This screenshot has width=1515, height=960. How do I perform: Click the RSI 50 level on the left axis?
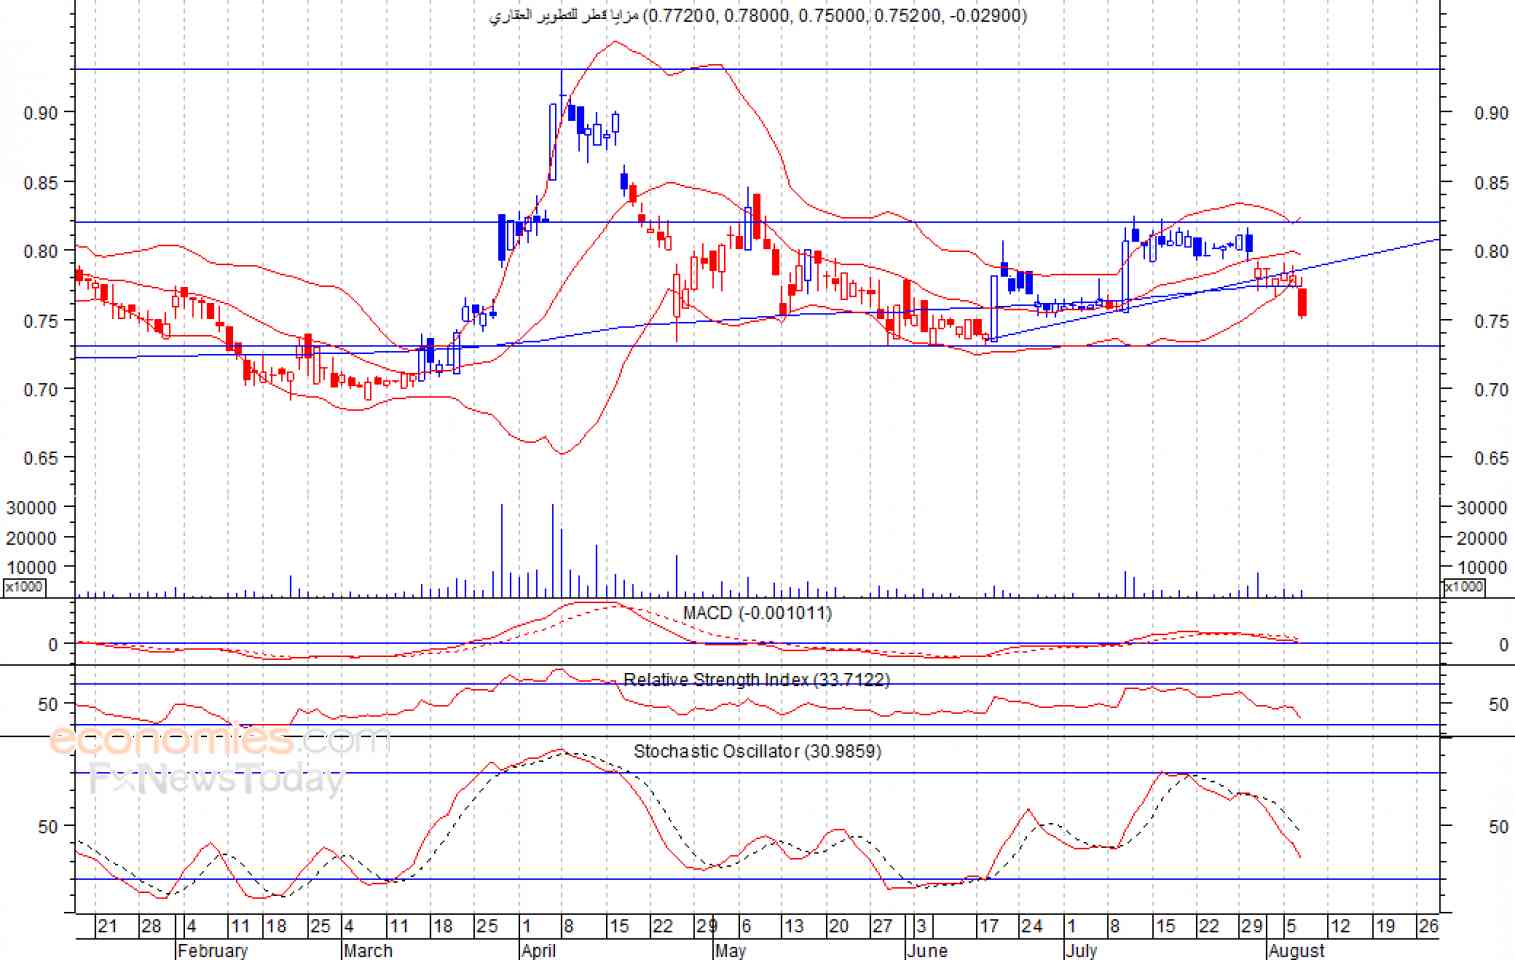tap(48, 704)
